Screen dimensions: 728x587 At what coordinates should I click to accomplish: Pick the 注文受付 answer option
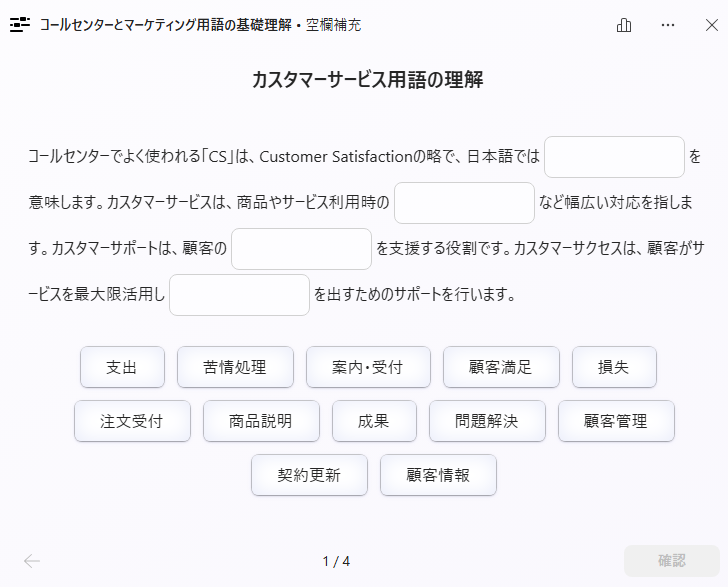click(132, 421)
